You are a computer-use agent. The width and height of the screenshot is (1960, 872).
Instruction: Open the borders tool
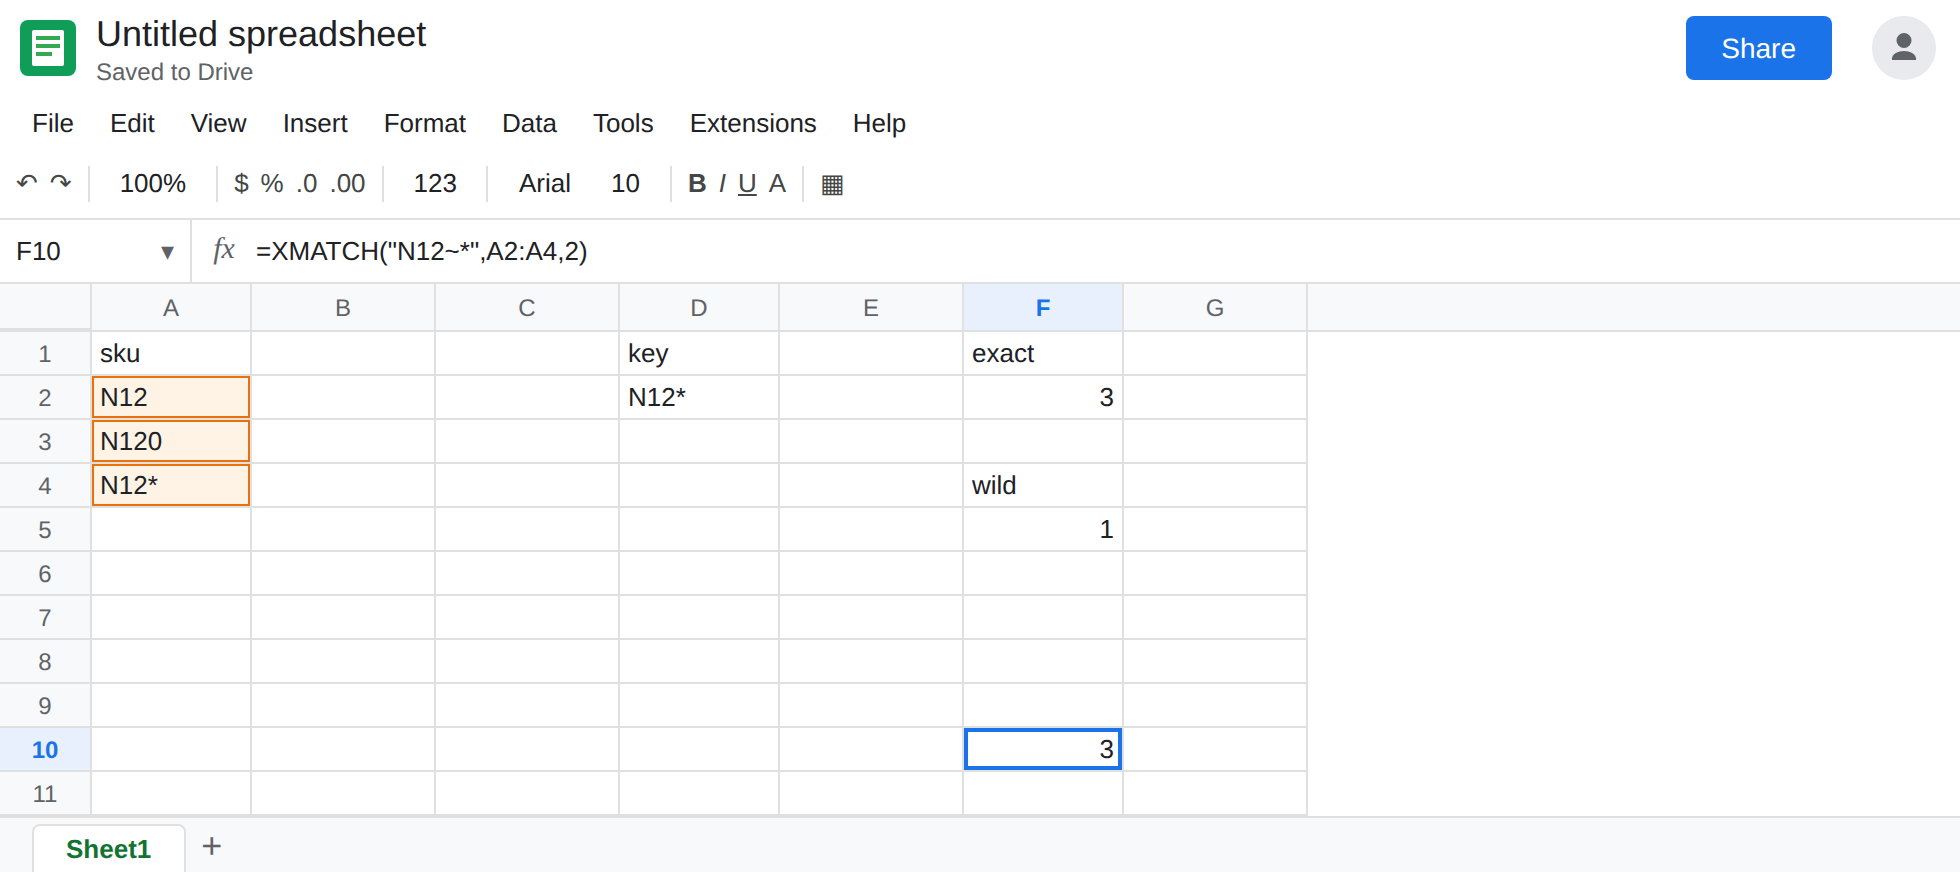pos(832,184)
